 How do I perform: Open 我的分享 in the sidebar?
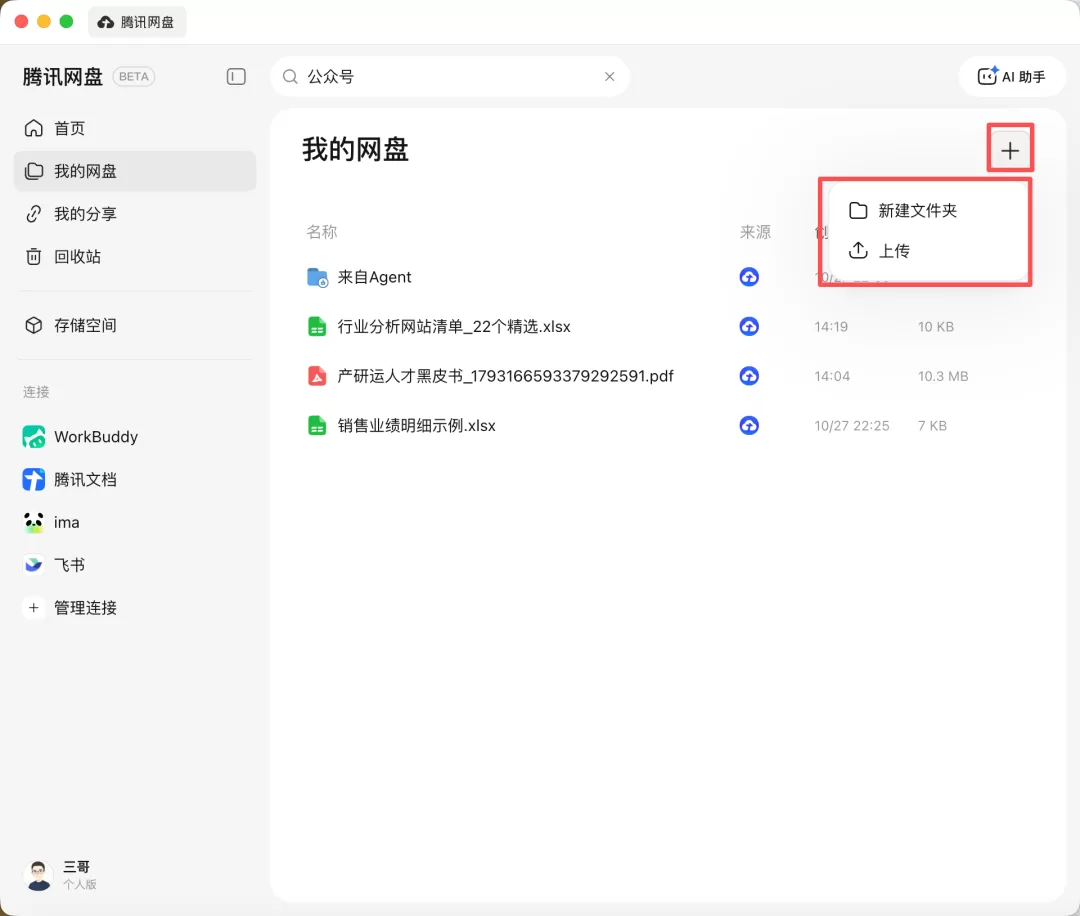point(135,214)
